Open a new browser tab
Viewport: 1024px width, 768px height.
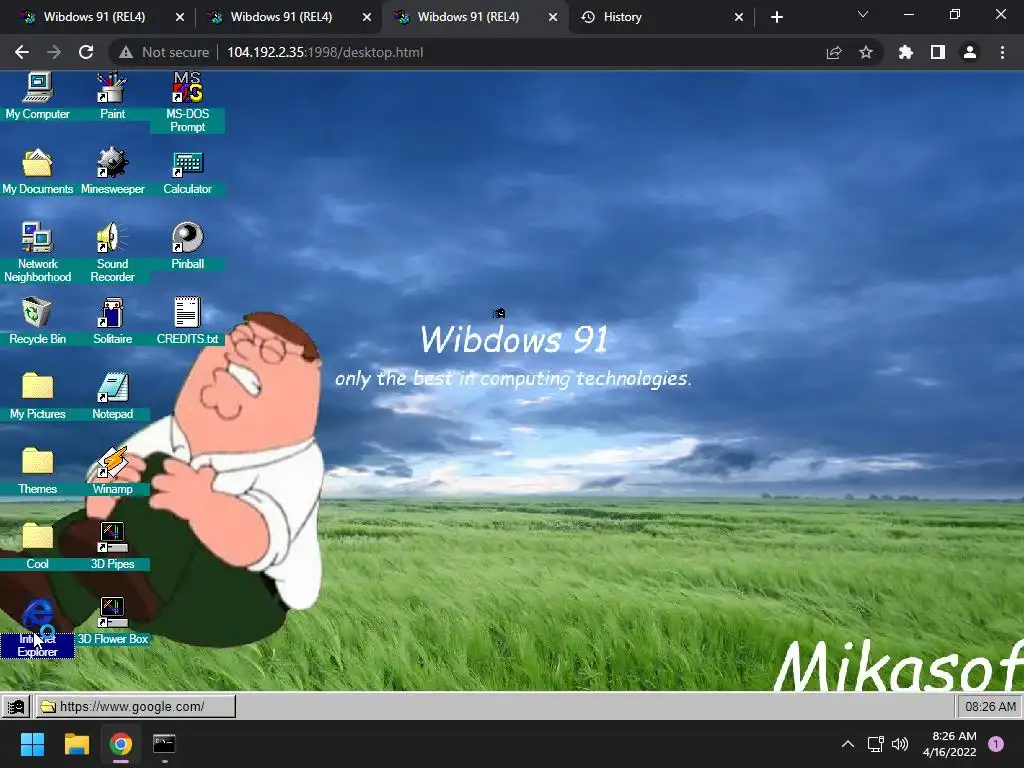pyautogui.click(x=776, y=17)
